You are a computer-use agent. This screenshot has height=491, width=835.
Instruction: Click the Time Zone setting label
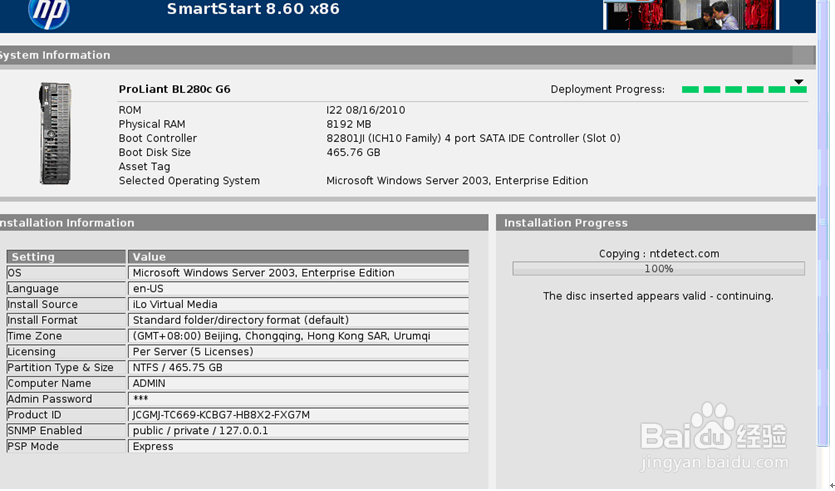pos(35,336)
